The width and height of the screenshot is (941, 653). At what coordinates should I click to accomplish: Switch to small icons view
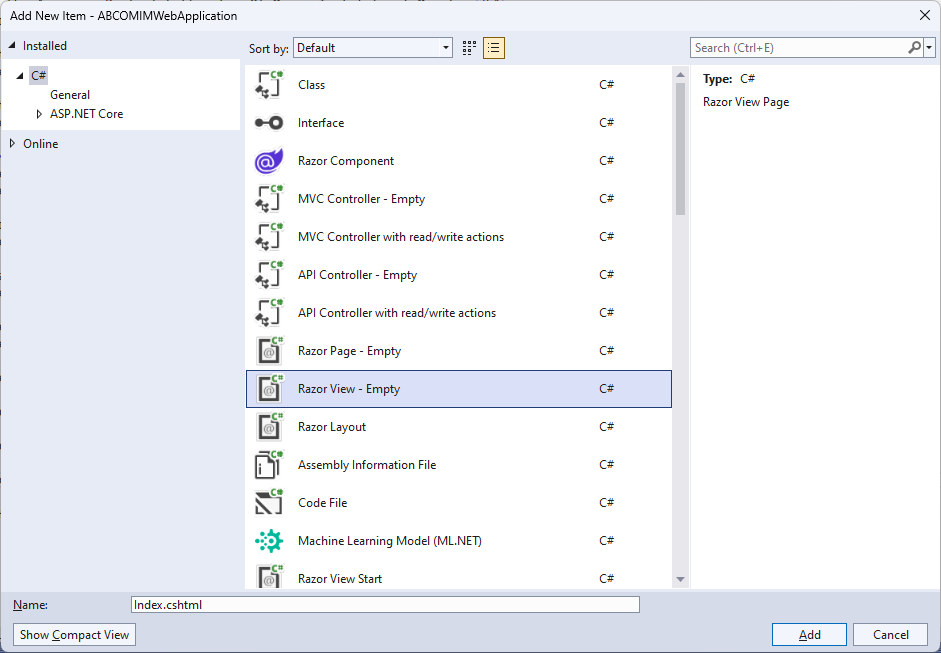click(470, 48)
